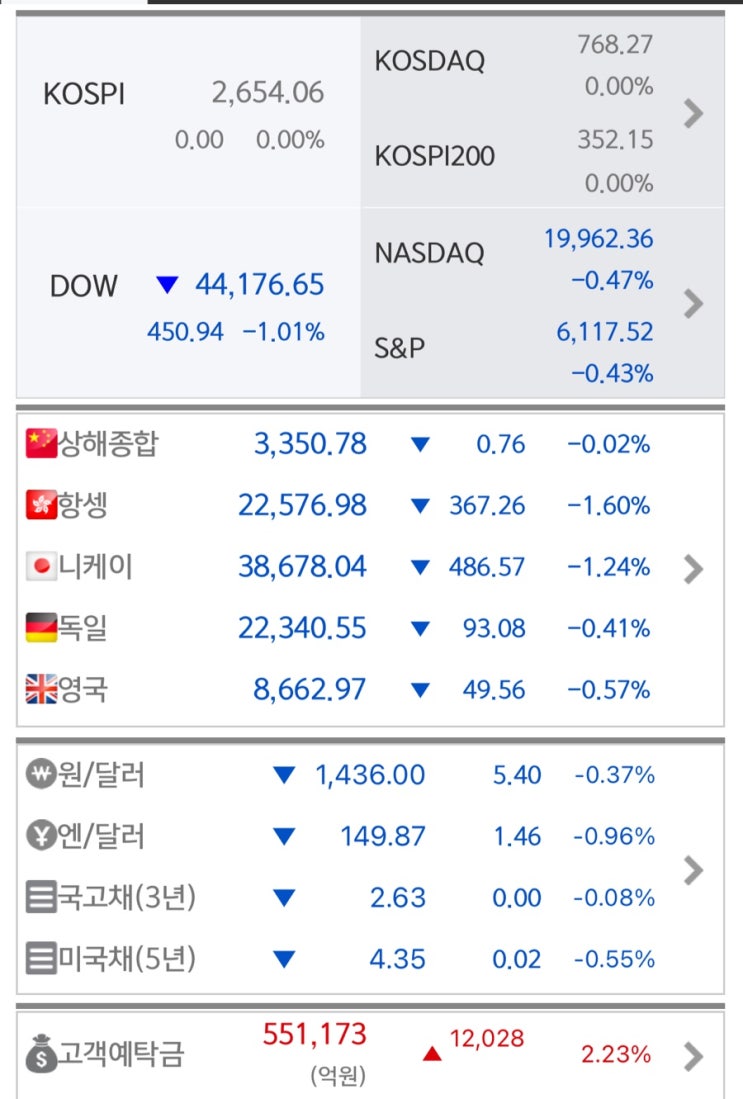
Task: Open the 고객예탁금 detail arrow
Action: 693,1056
